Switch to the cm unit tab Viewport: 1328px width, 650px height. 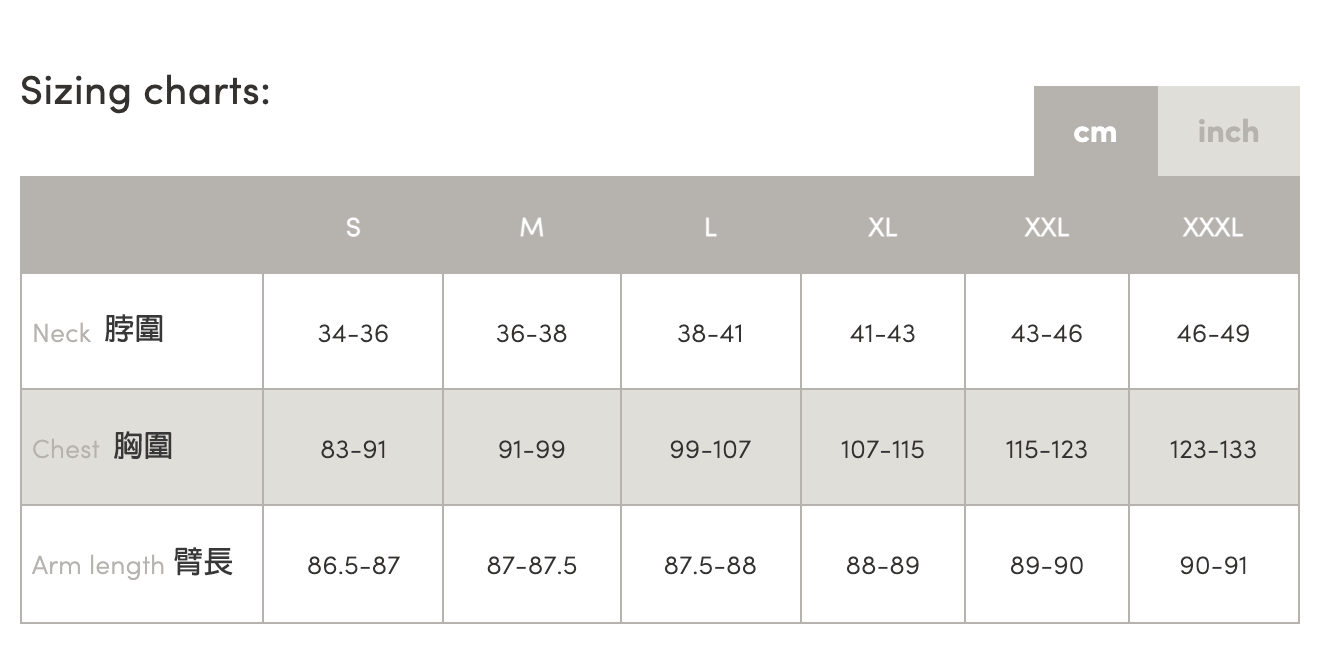click(x=1095, y=132)
